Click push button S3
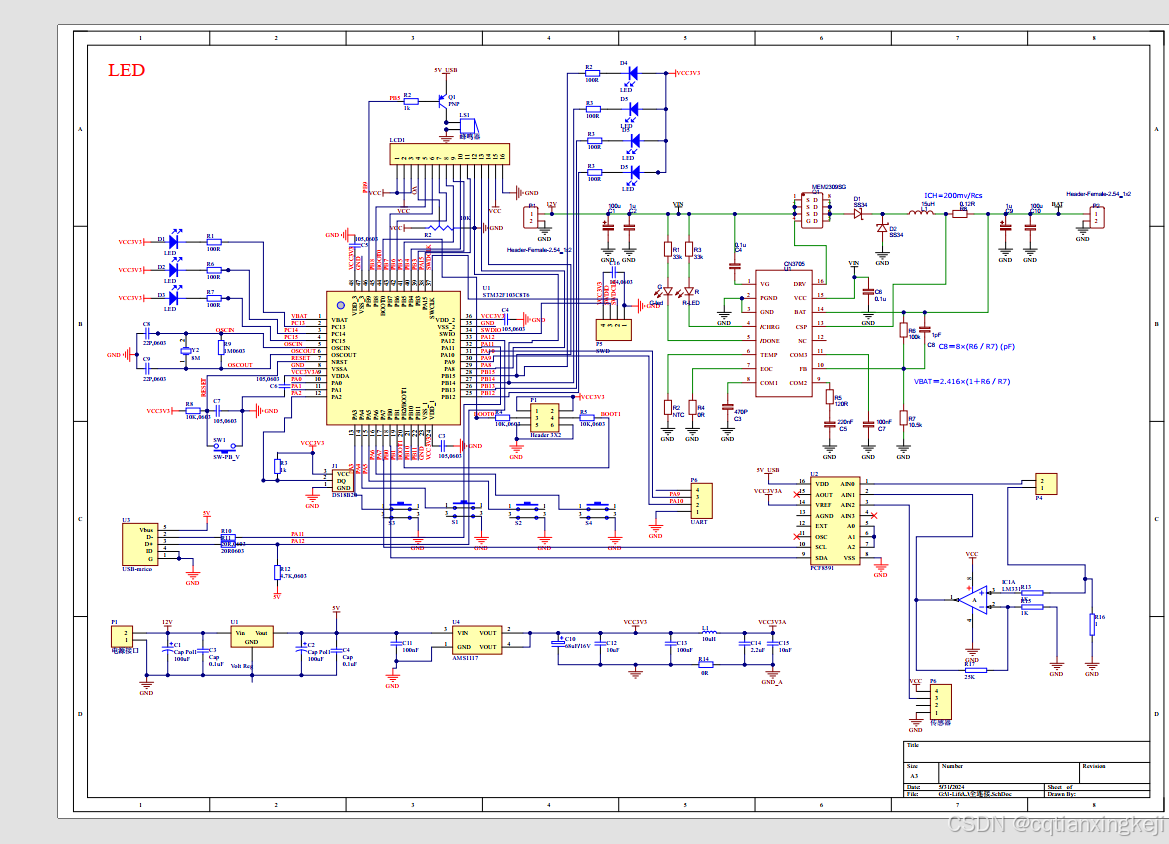The width and height of the screenshot is (1169, 844). tap(401, 510)
